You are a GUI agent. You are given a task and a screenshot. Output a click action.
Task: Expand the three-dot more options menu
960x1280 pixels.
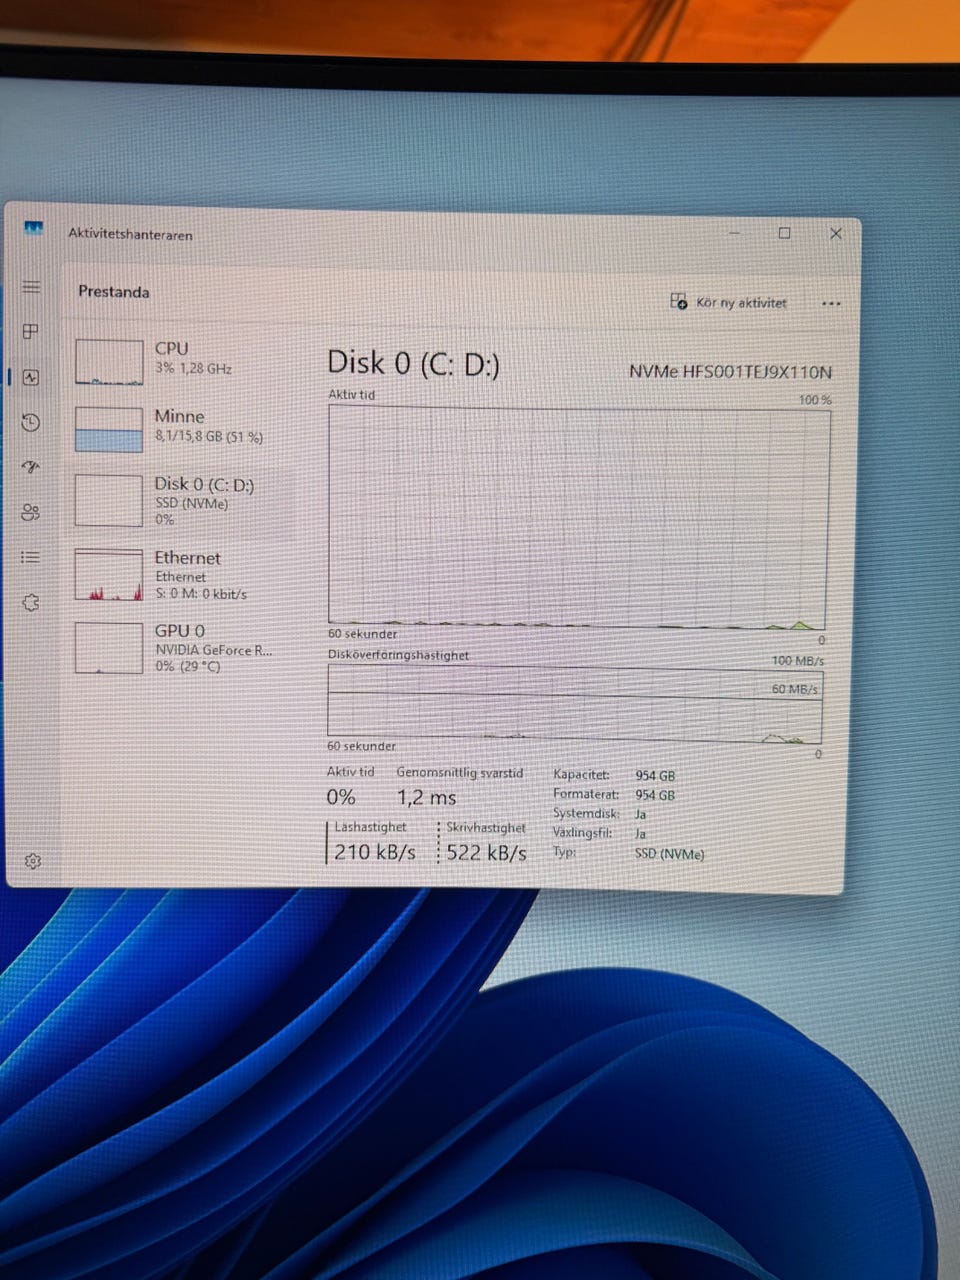click(x=831, y=304)
